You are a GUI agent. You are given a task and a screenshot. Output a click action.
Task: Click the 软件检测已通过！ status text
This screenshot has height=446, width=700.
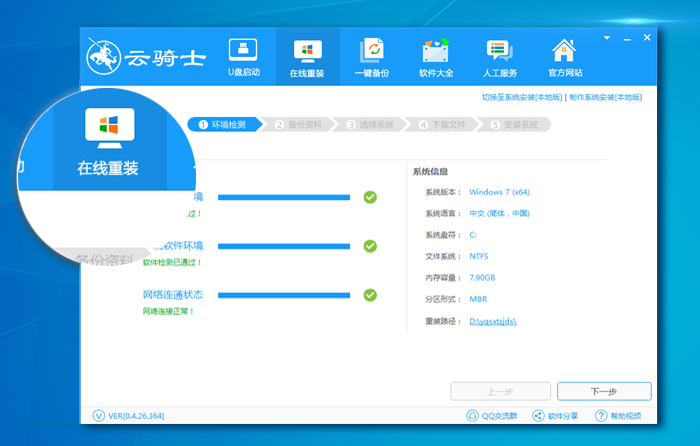pos(172,263)
